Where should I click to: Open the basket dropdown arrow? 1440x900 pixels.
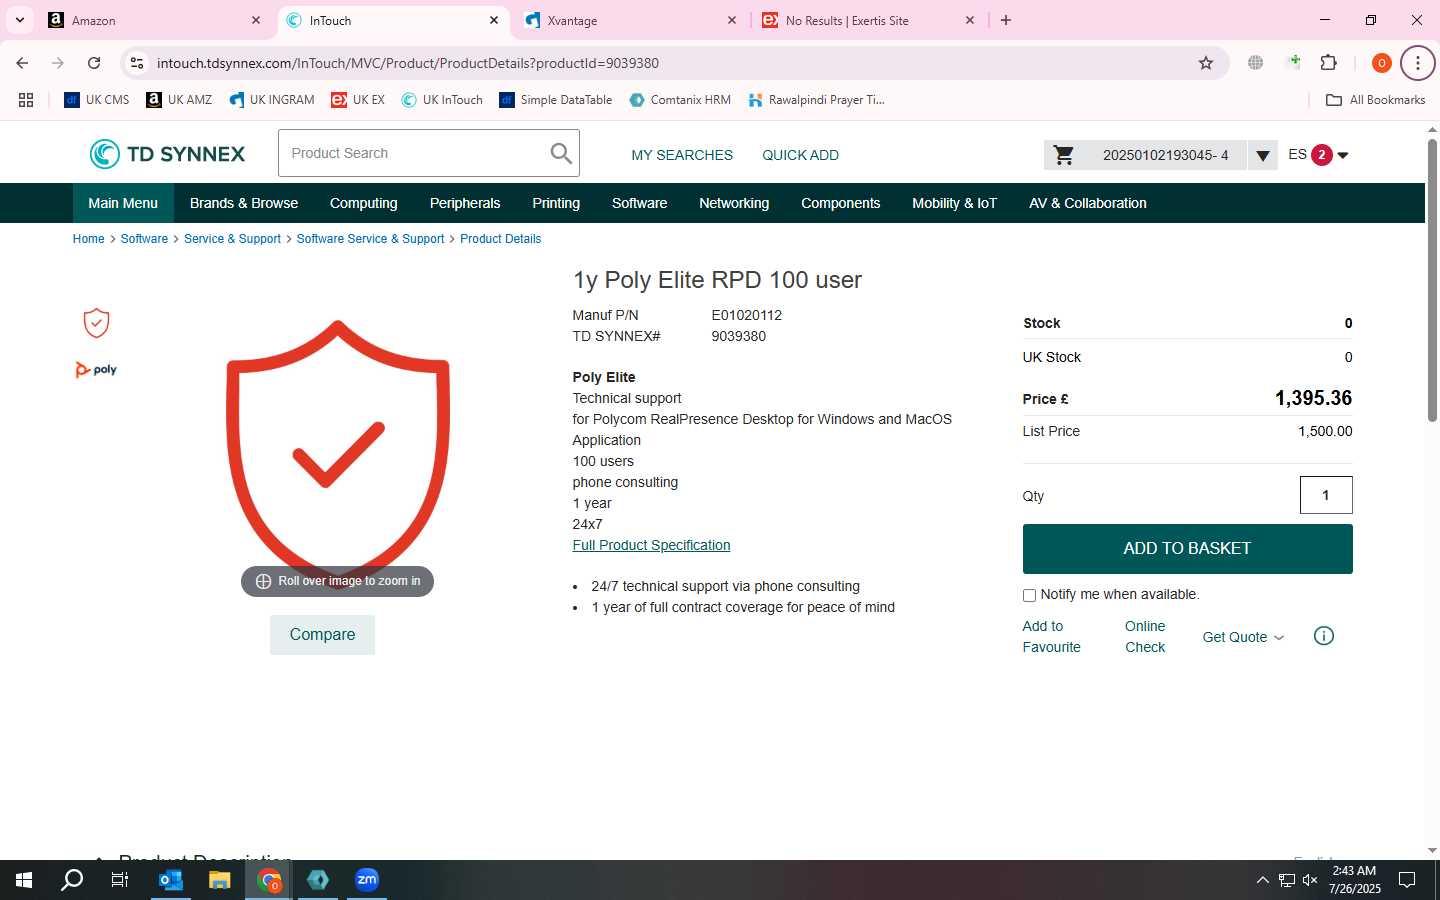click(x=1263, y=155)
